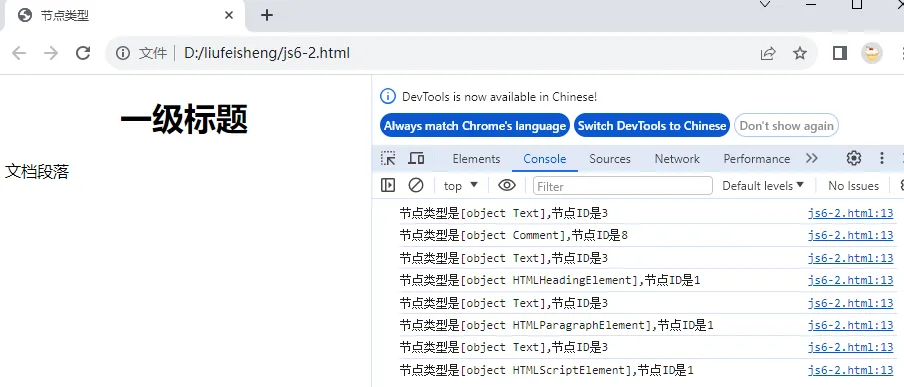Close the 节点类型 tab

pos(229,16)
